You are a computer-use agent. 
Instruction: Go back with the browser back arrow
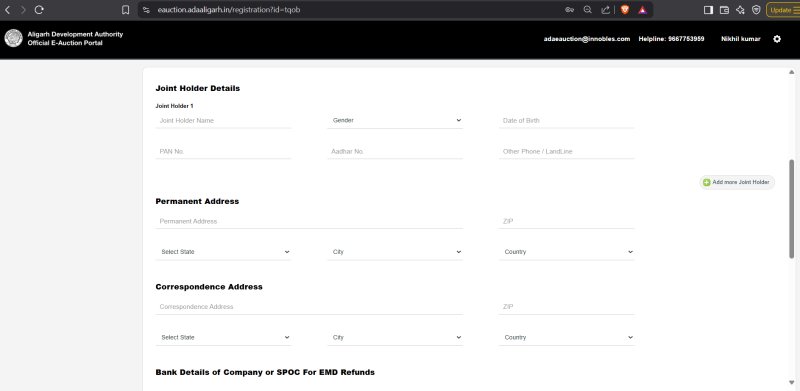pyautogui.click(x=8, y=10)
